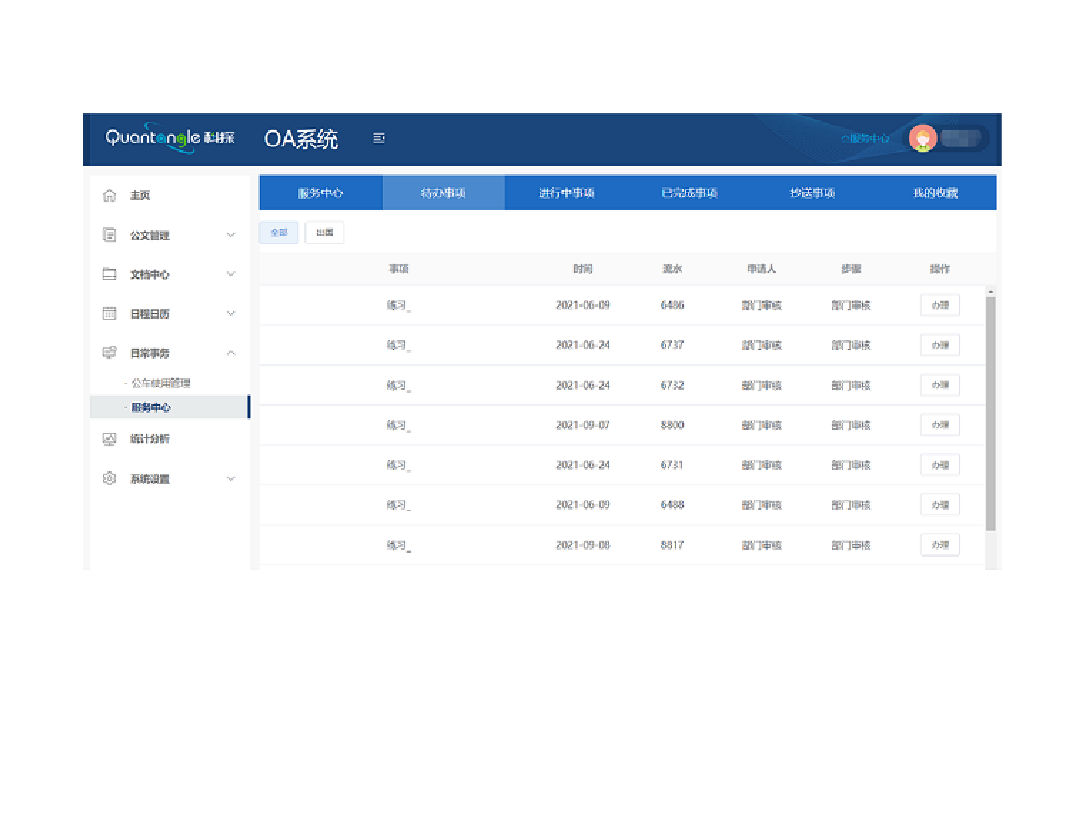The height and width of the screenshot is (834, 1084).
Task: Click 办理 for serial 6488
Action: click(940, 505)
